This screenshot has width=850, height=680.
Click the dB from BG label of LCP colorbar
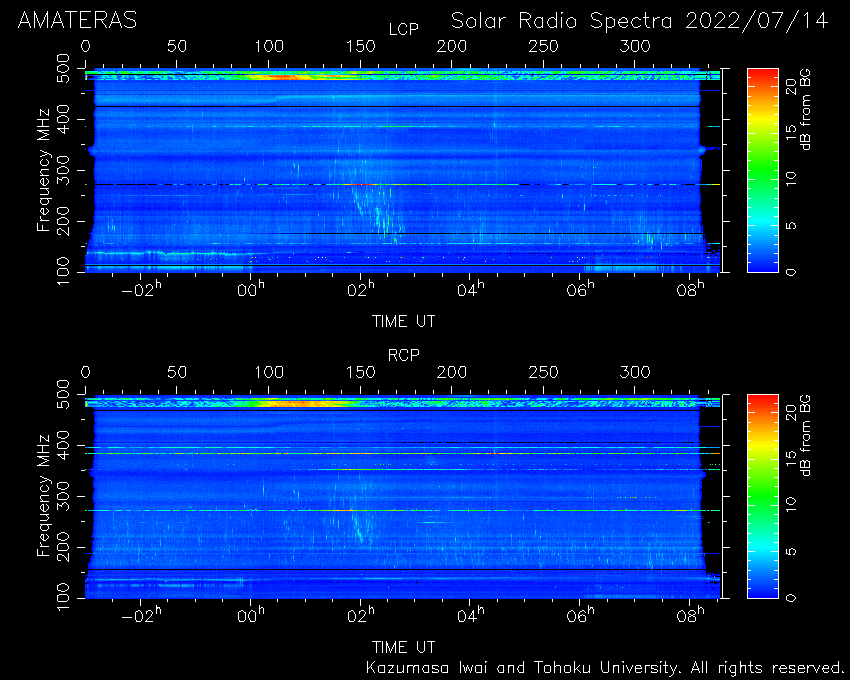[x=807, y=111]
